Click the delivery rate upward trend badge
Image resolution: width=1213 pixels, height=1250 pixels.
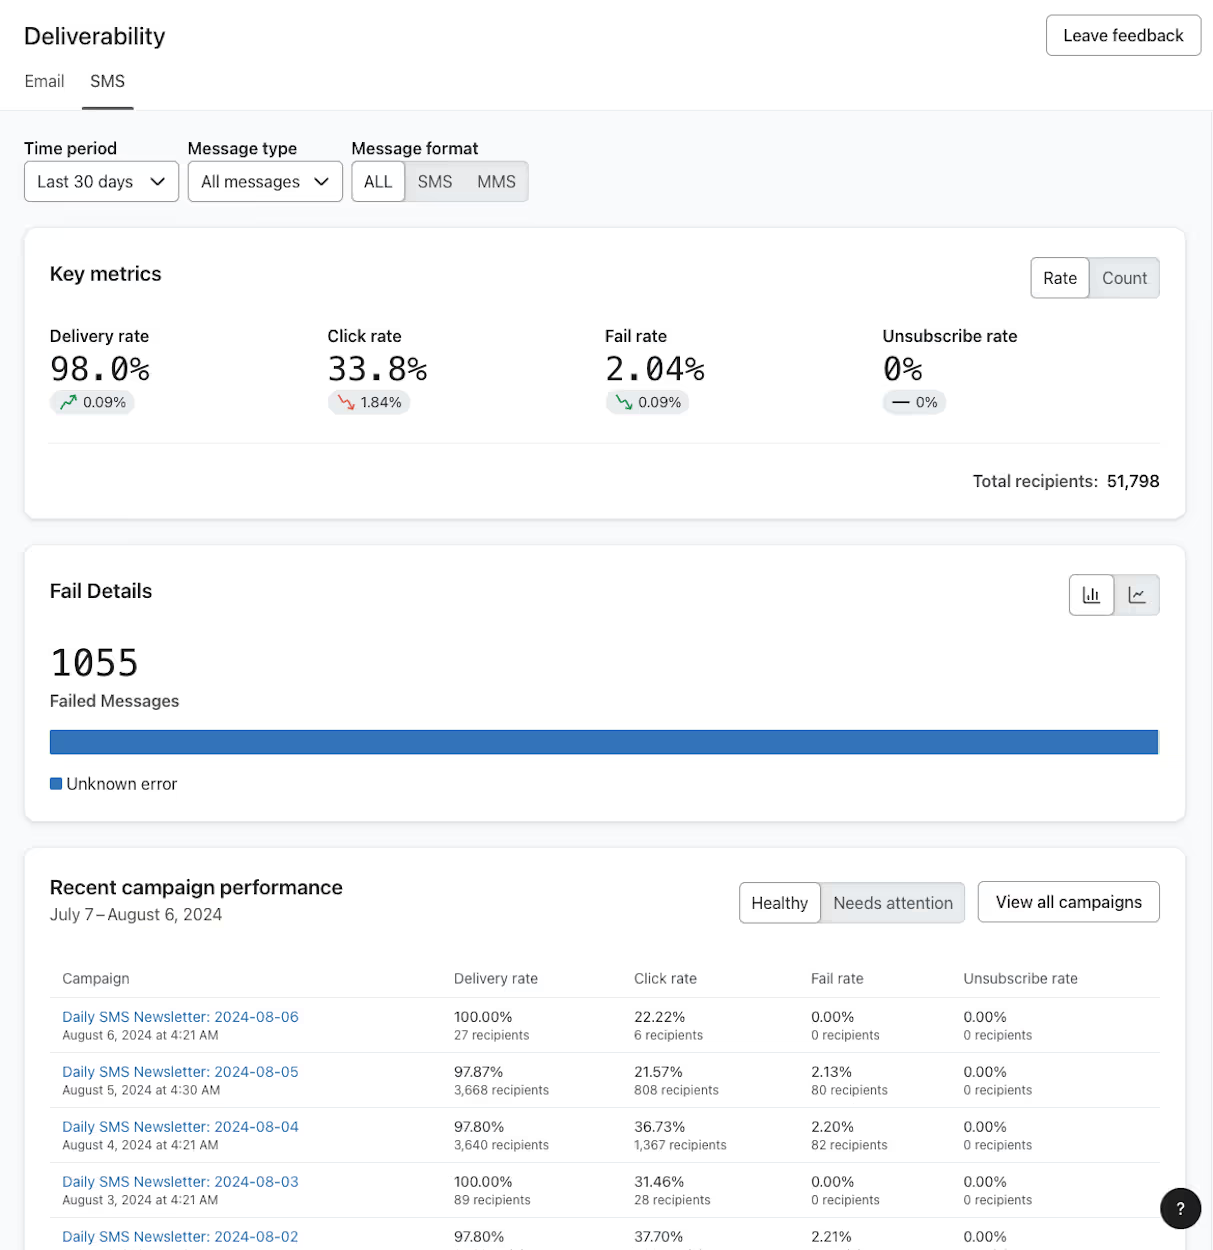tap(92, 401)
